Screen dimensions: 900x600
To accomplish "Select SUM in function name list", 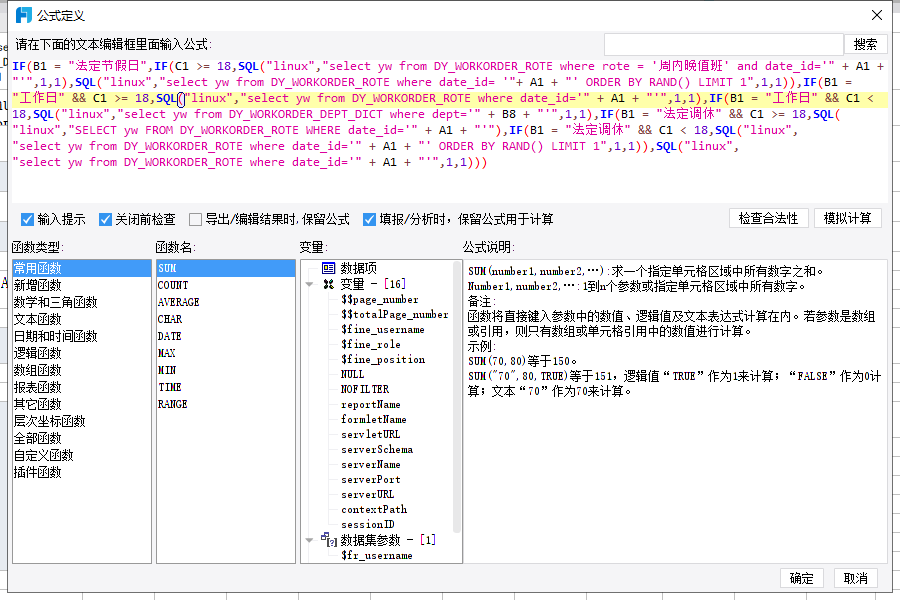I will click(x=226, y=268).
